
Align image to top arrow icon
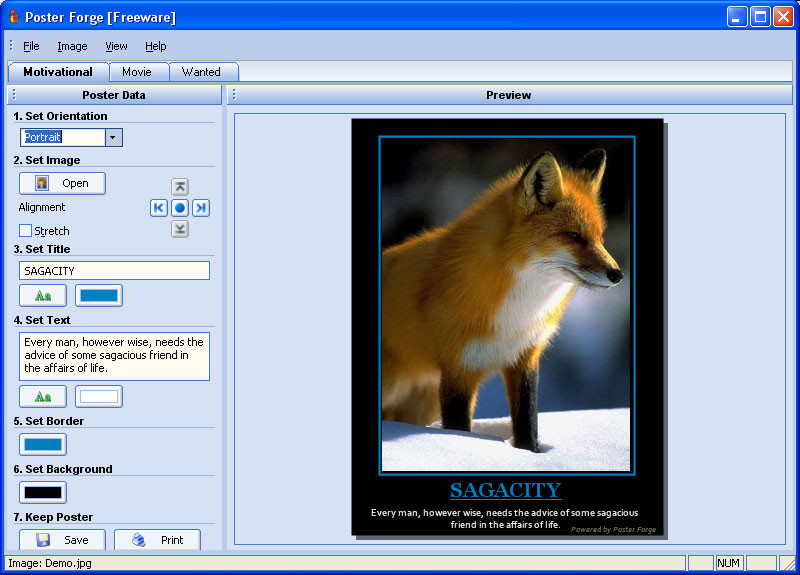pos(180,187)
